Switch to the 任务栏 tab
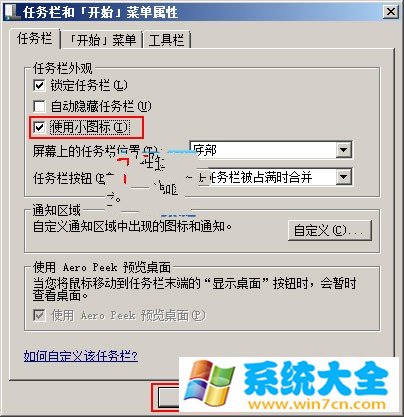The image size is (404, 417). pyautogui.click(x=34, y=38)
